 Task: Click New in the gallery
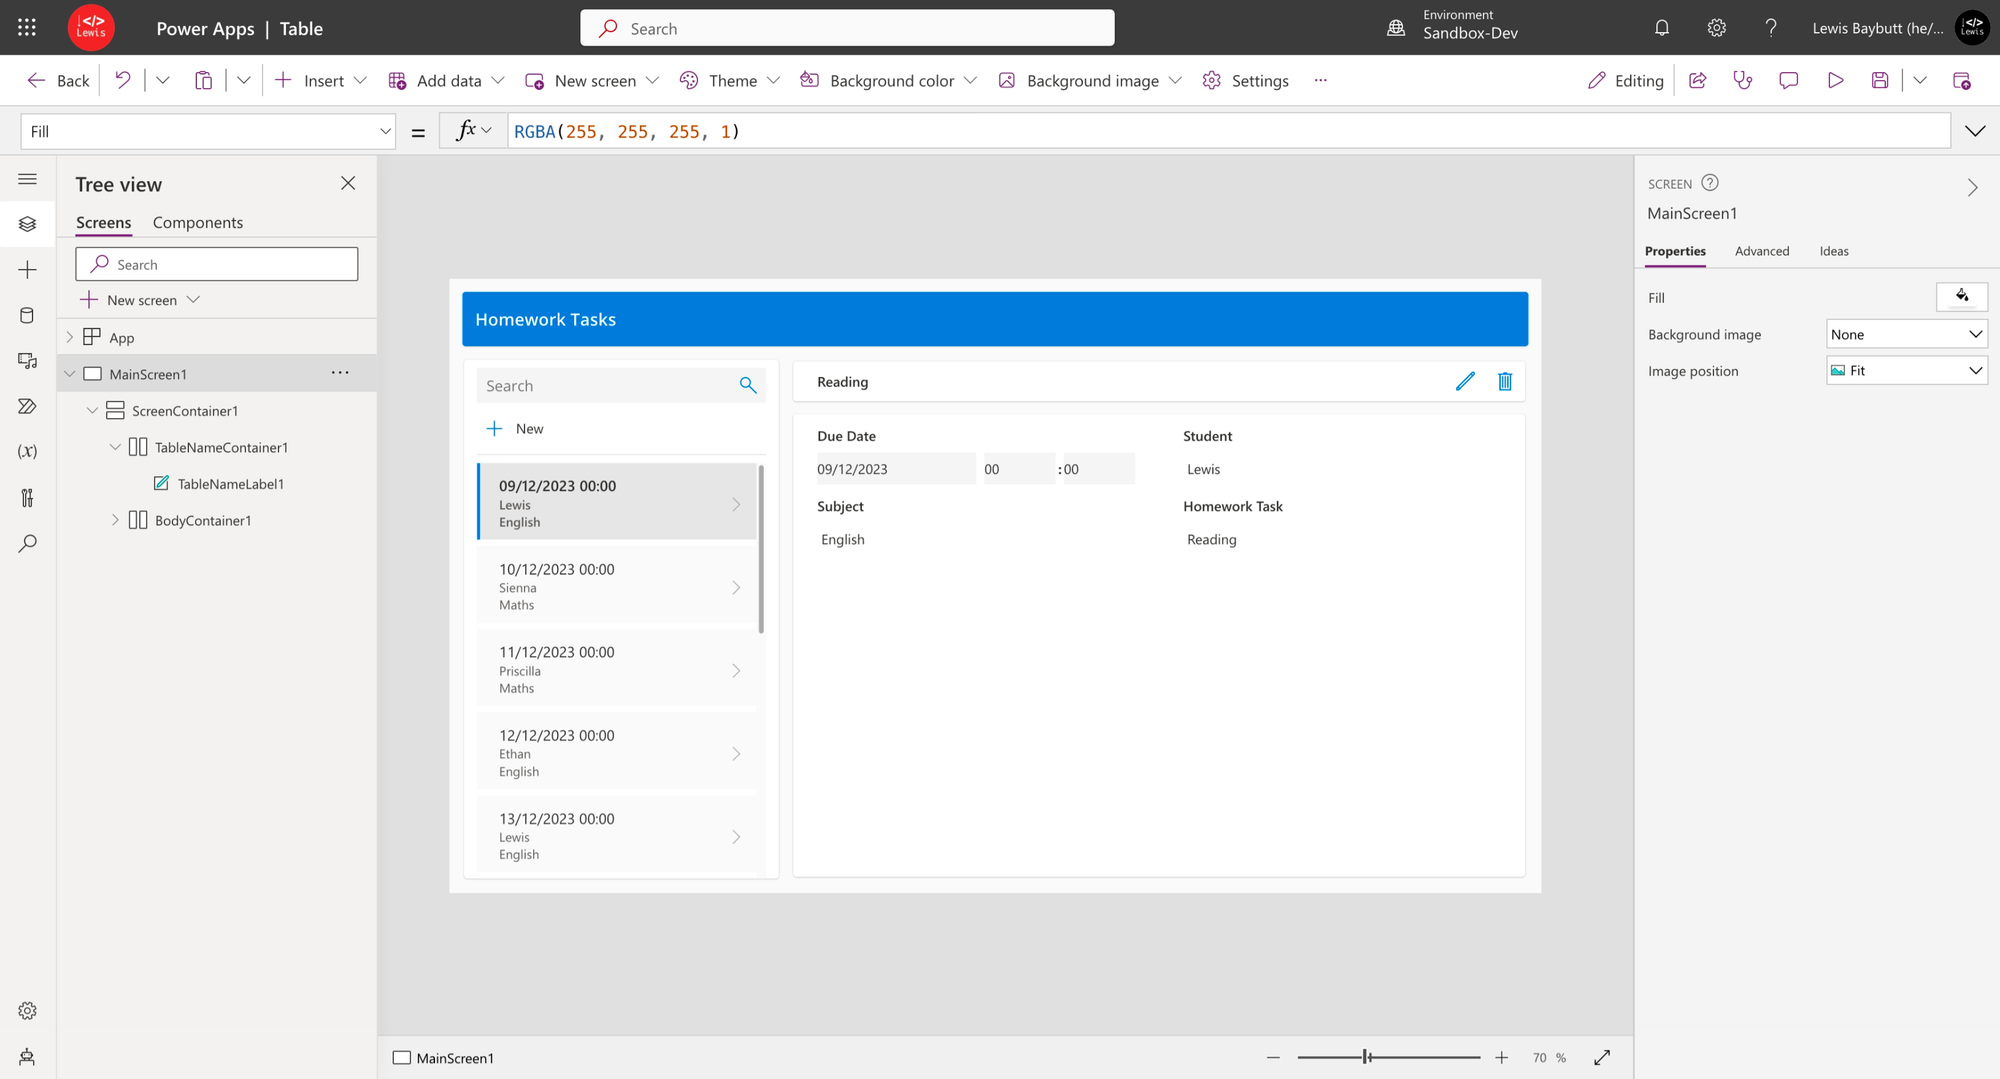tap(515, 428)
